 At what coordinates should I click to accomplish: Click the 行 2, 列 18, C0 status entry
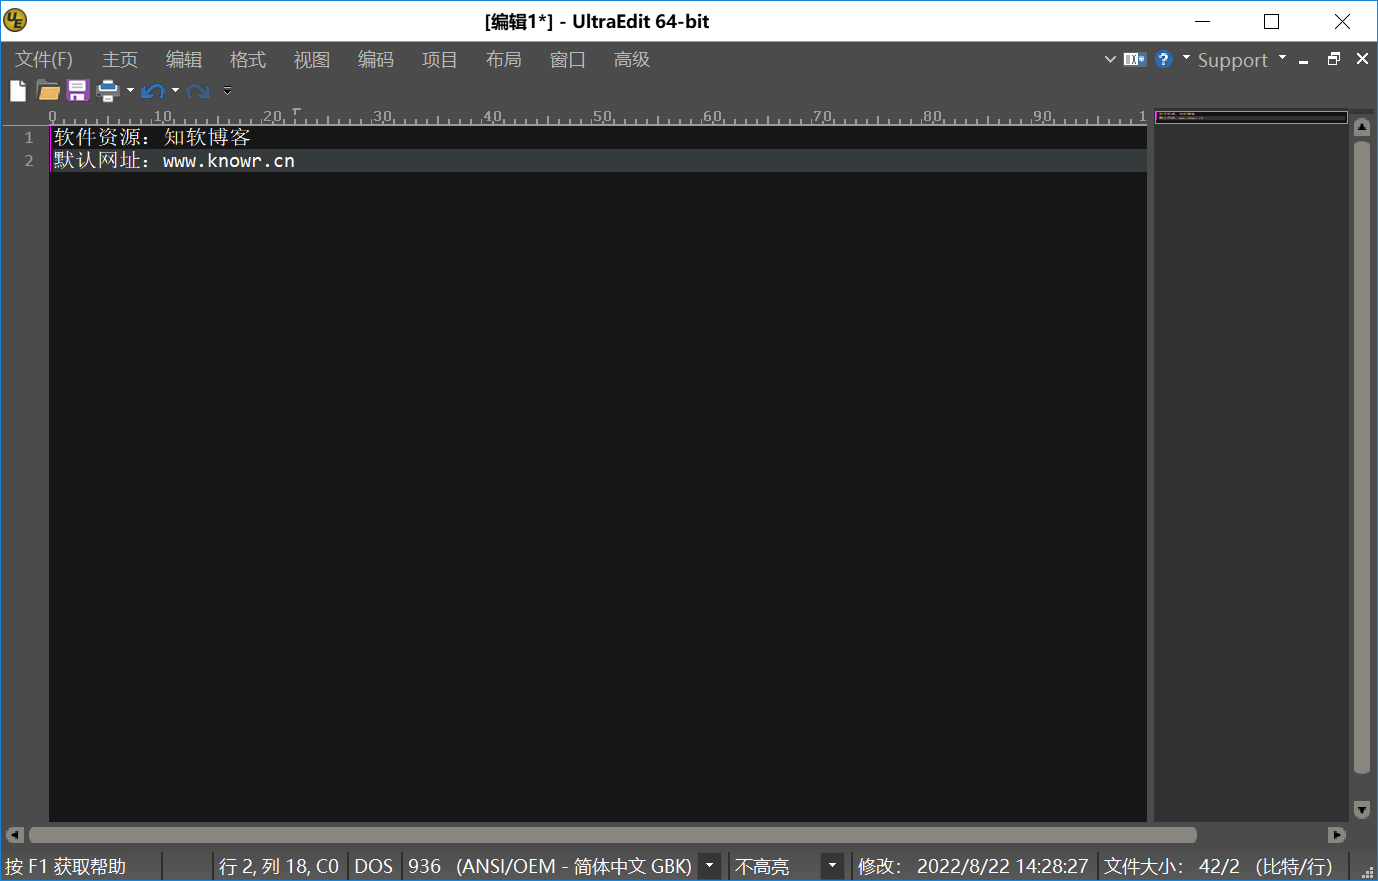tap(279, 867)
